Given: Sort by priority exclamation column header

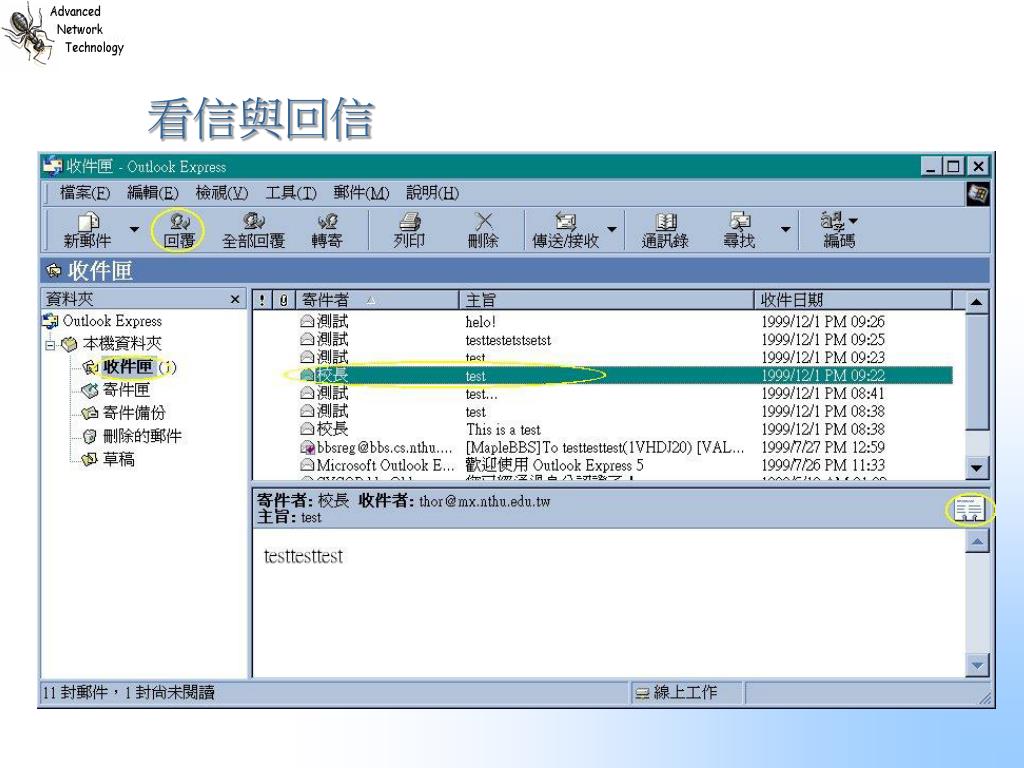Looking at the screenshot, I should pos(262,300).
